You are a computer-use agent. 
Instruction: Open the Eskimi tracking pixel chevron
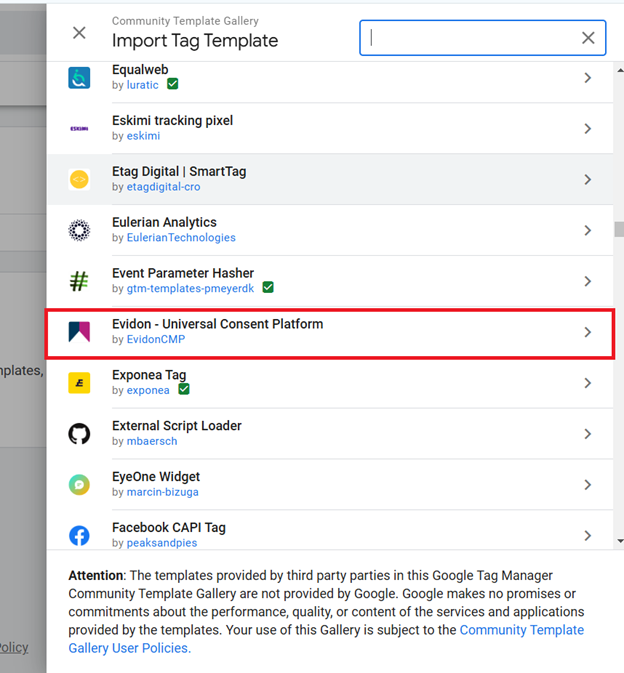coord(588,128)
